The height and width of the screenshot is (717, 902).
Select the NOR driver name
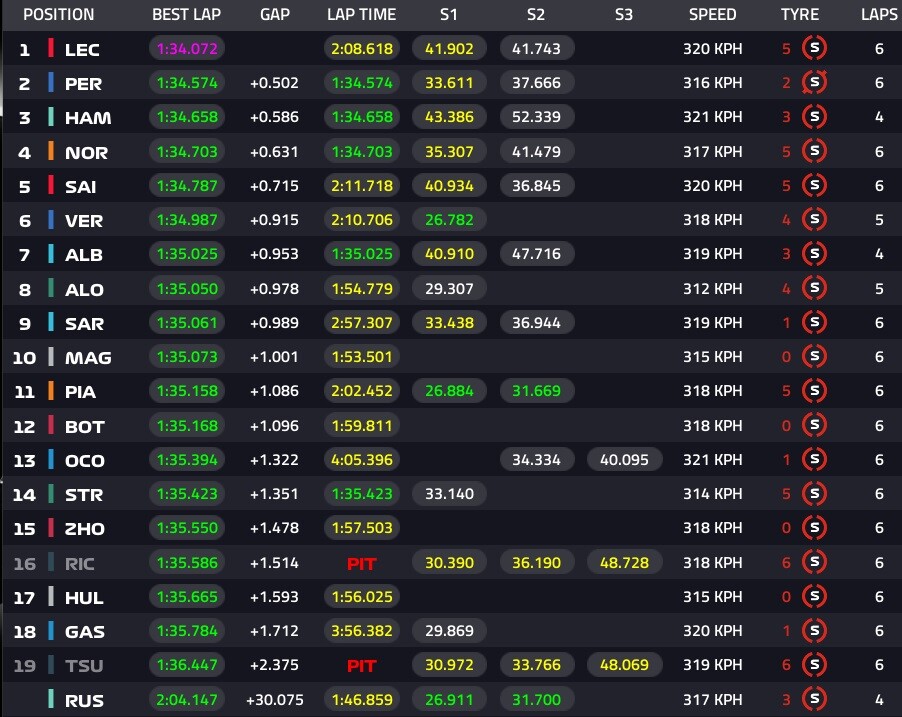(86, 152)
